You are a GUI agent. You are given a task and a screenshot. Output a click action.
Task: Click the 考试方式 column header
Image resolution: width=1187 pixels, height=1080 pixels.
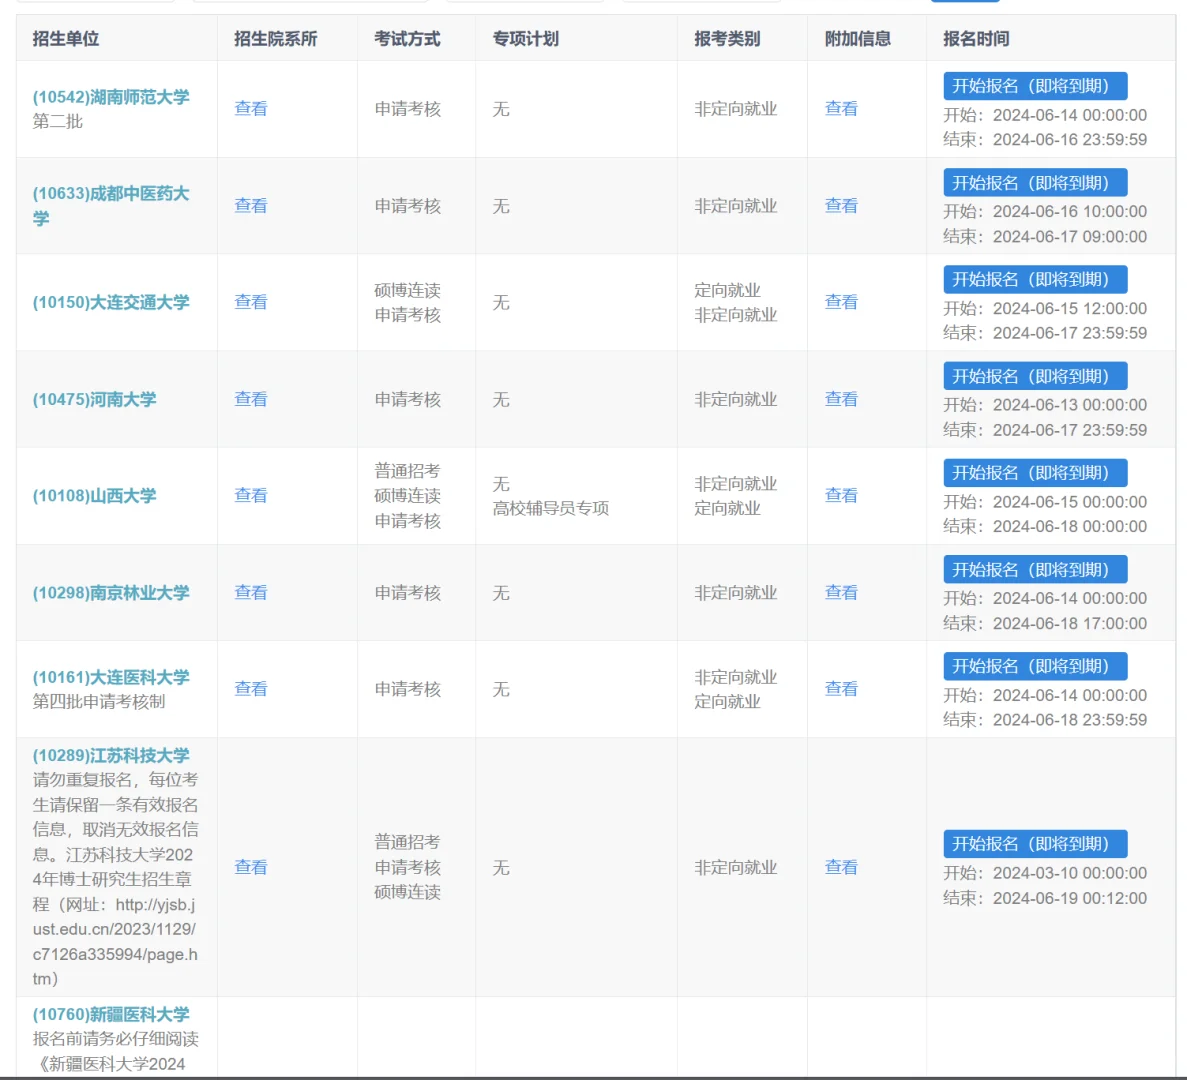(407, 39)
